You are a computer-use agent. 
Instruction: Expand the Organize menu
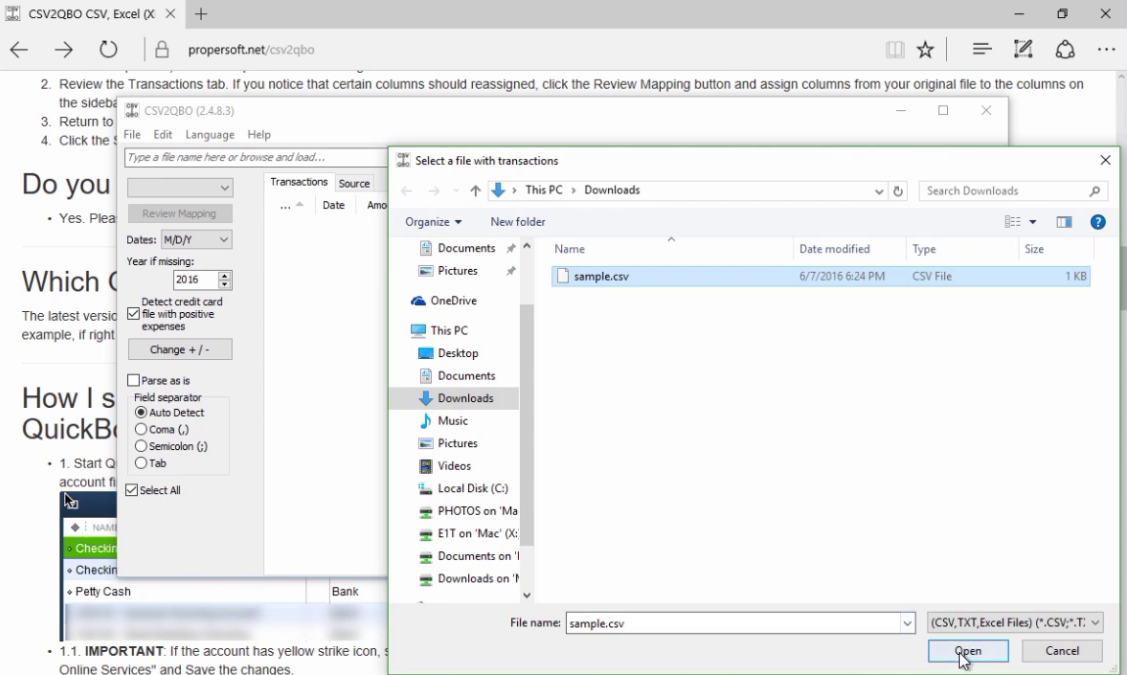pyautogui.click(x=433, y=222)
